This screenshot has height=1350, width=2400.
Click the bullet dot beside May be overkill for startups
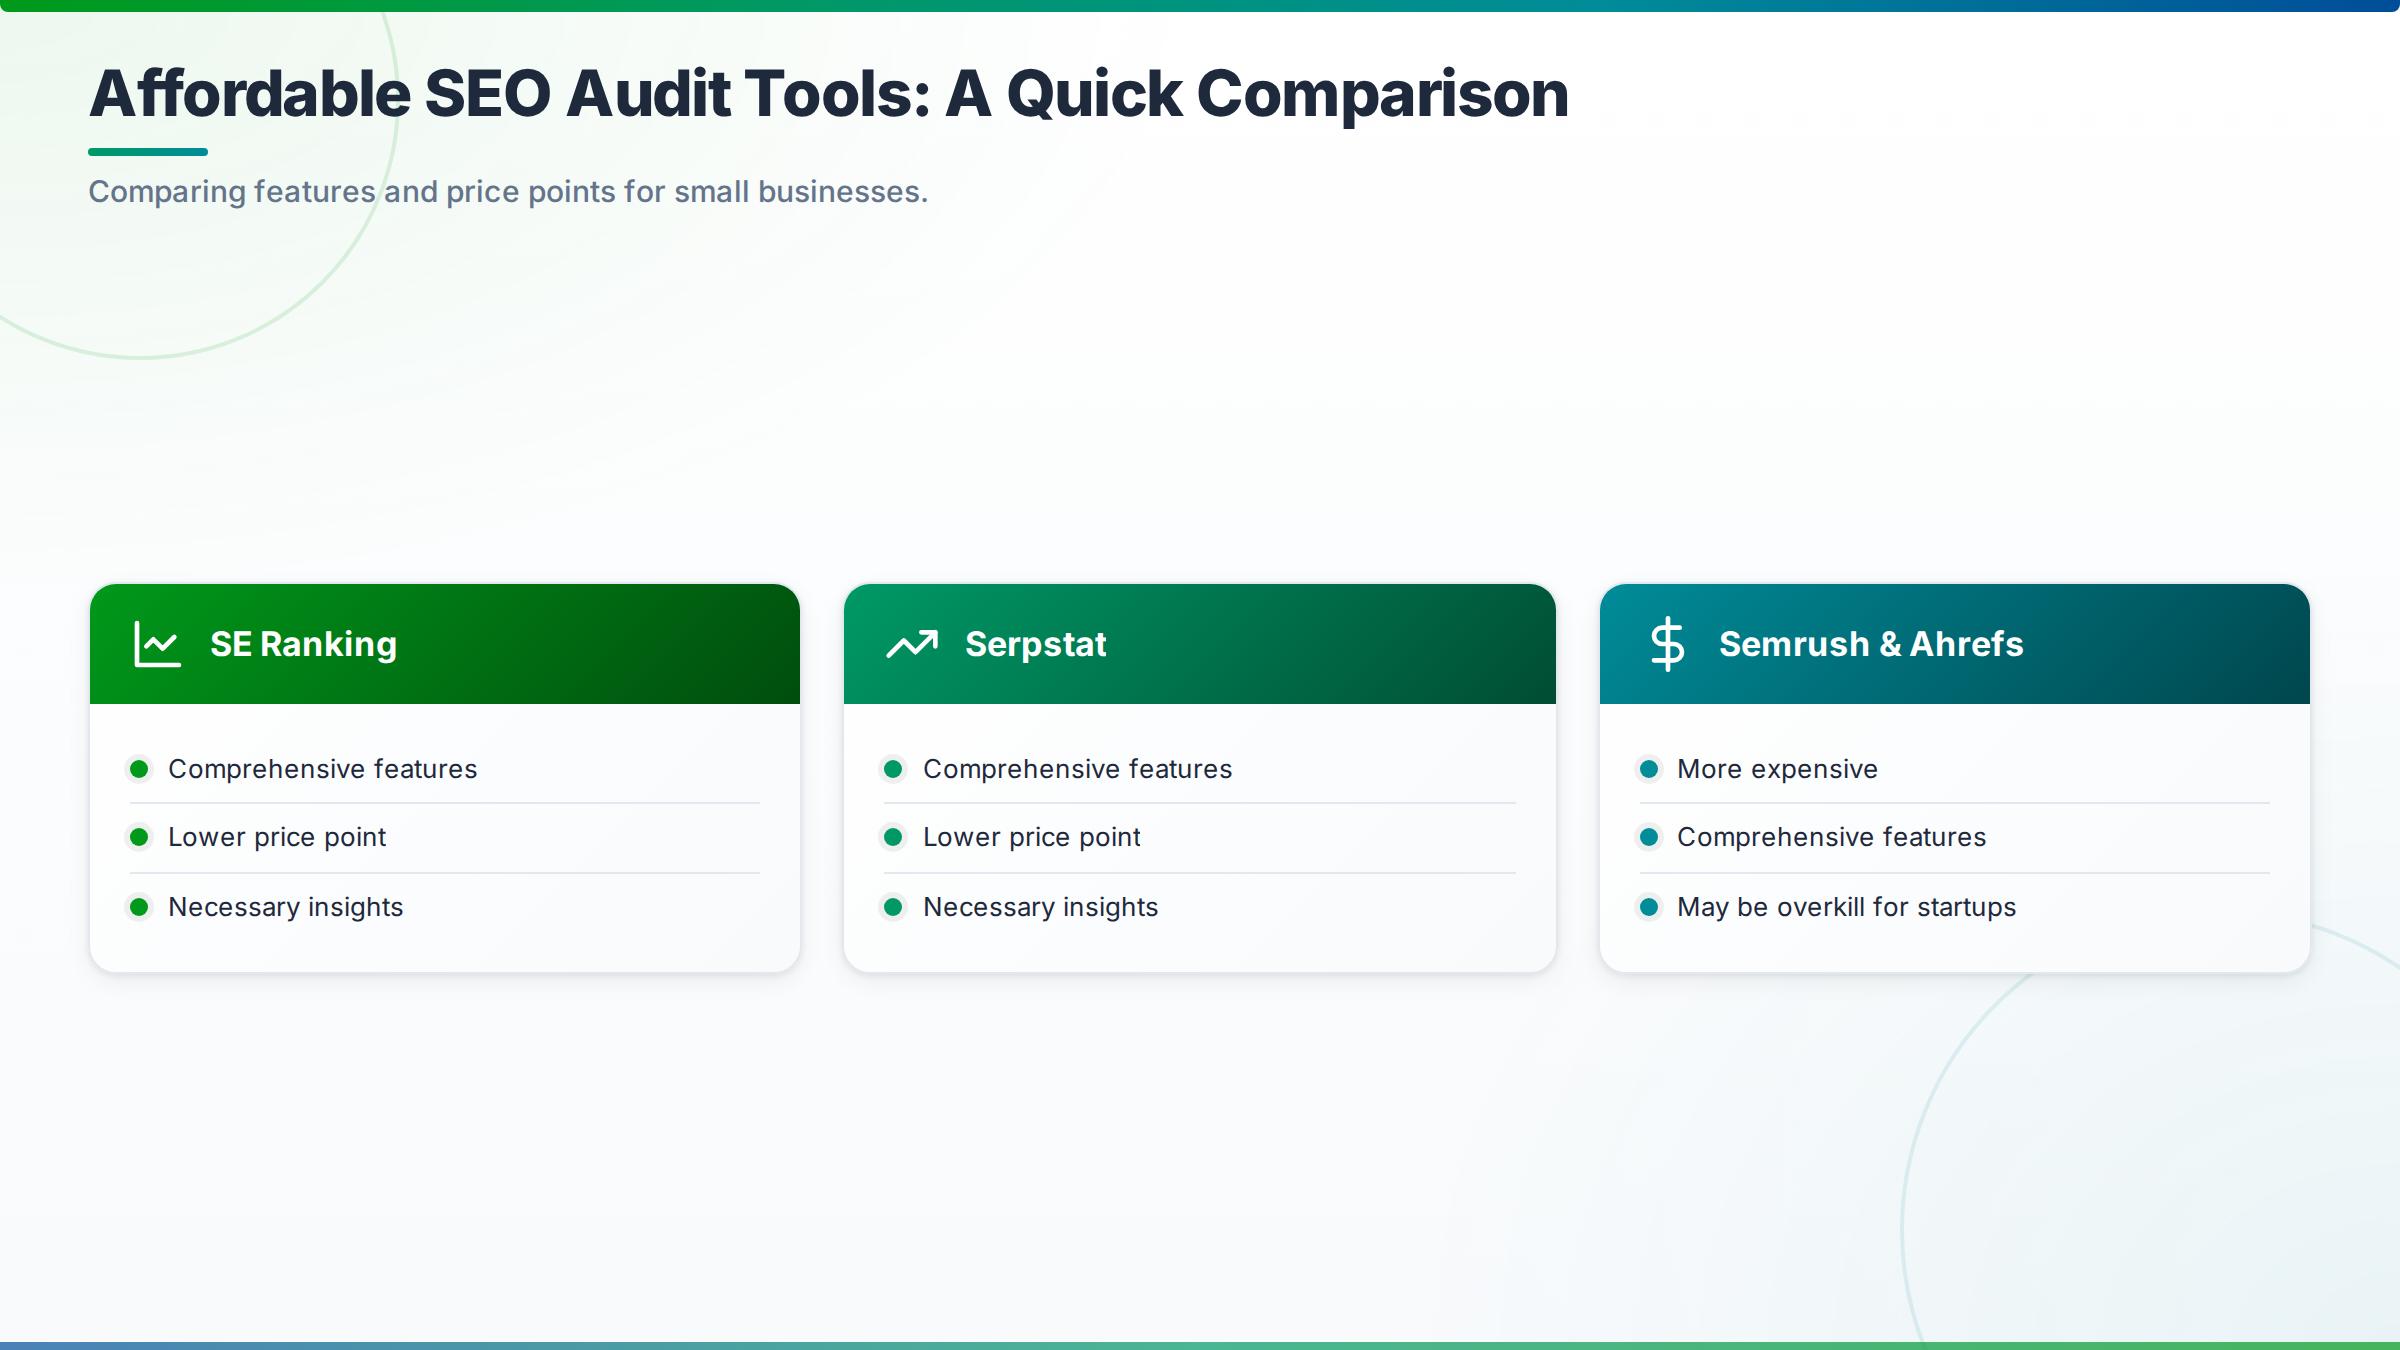1650,908
